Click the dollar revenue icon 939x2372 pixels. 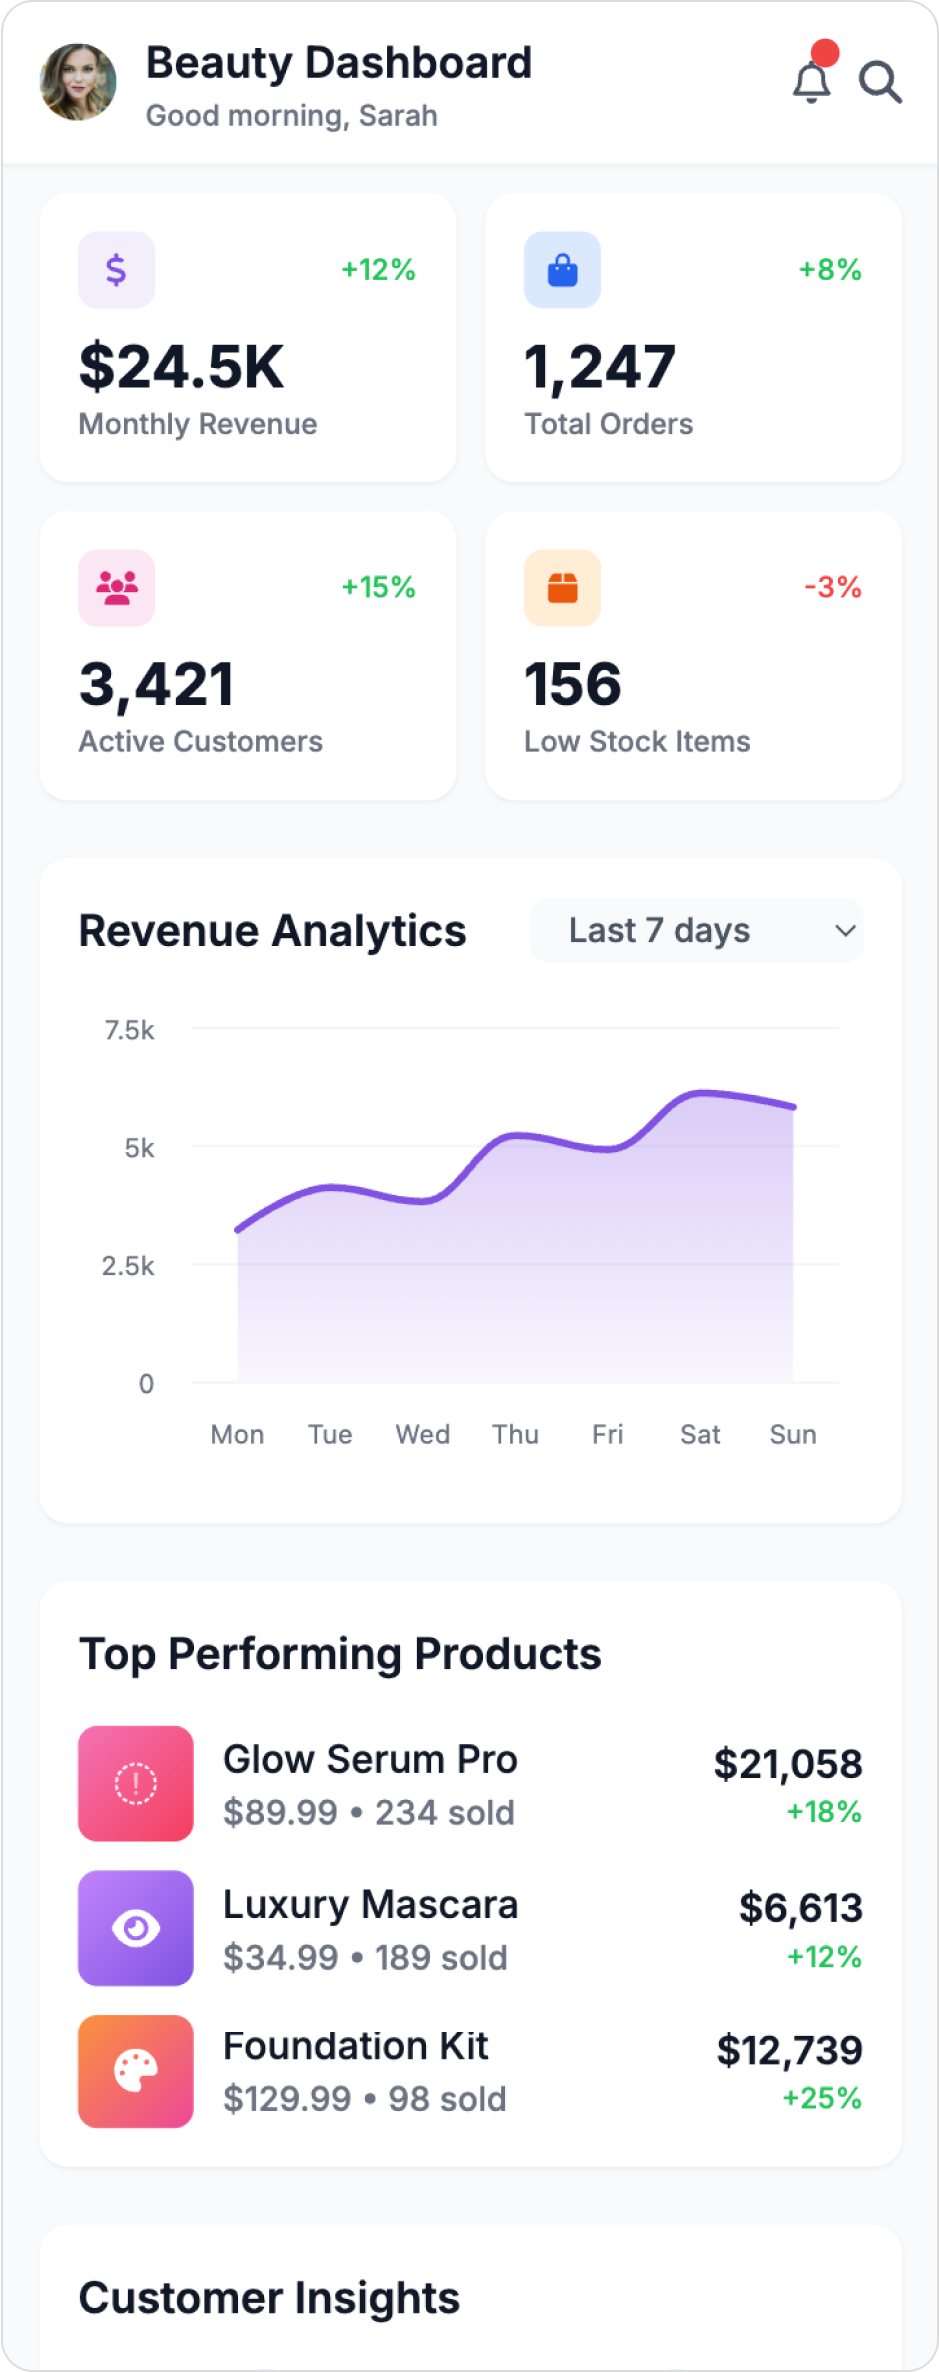[x=116, y=268]
